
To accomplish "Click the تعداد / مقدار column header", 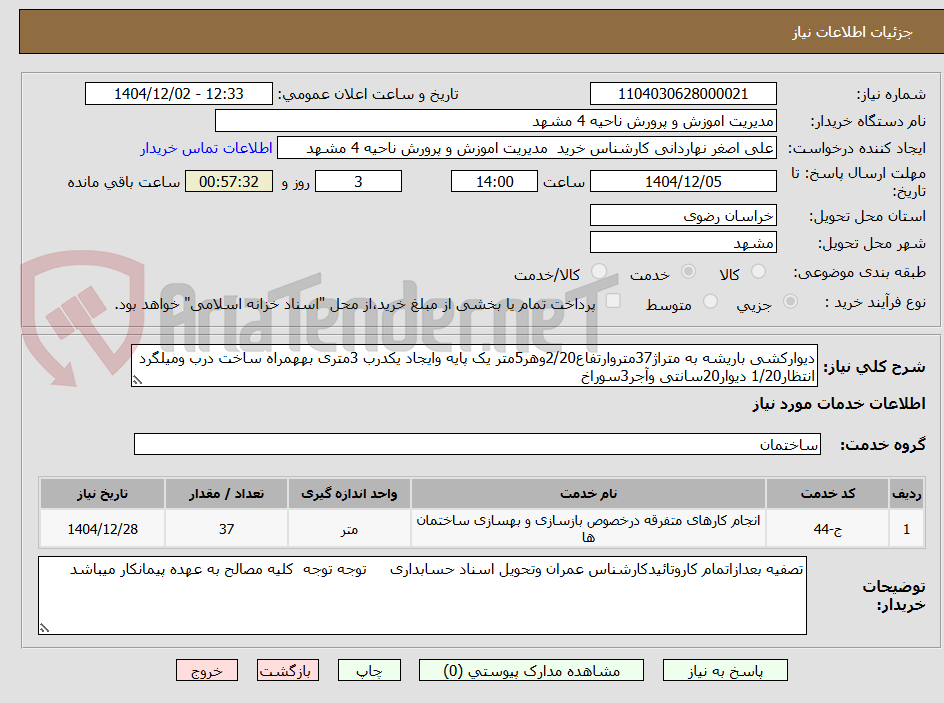I will click(x=226, y=494).
